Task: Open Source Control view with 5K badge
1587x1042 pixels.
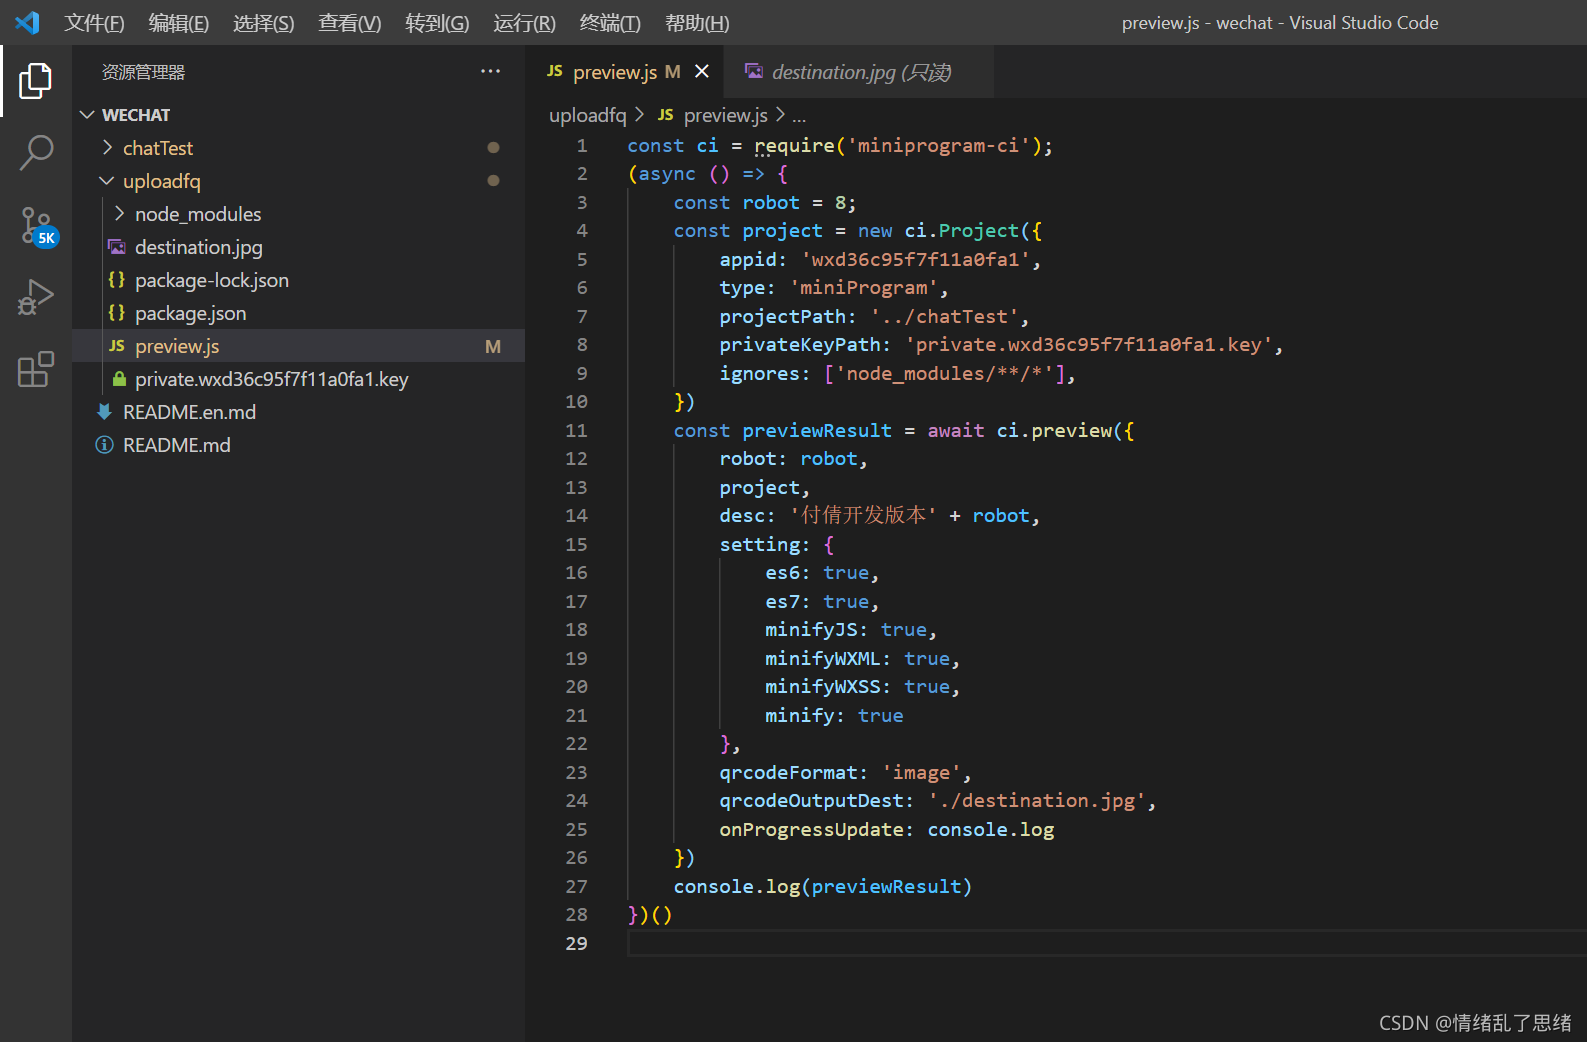Action: click(x=38, y=226)
